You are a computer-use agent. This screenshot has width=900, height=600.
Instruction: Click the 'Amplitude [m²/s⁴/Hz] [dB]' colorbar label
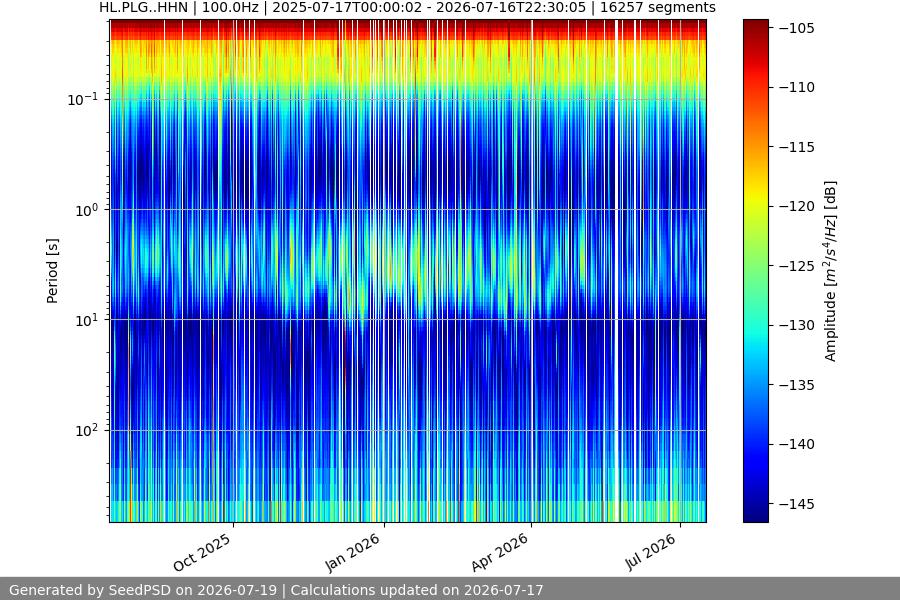pos(831,271)
